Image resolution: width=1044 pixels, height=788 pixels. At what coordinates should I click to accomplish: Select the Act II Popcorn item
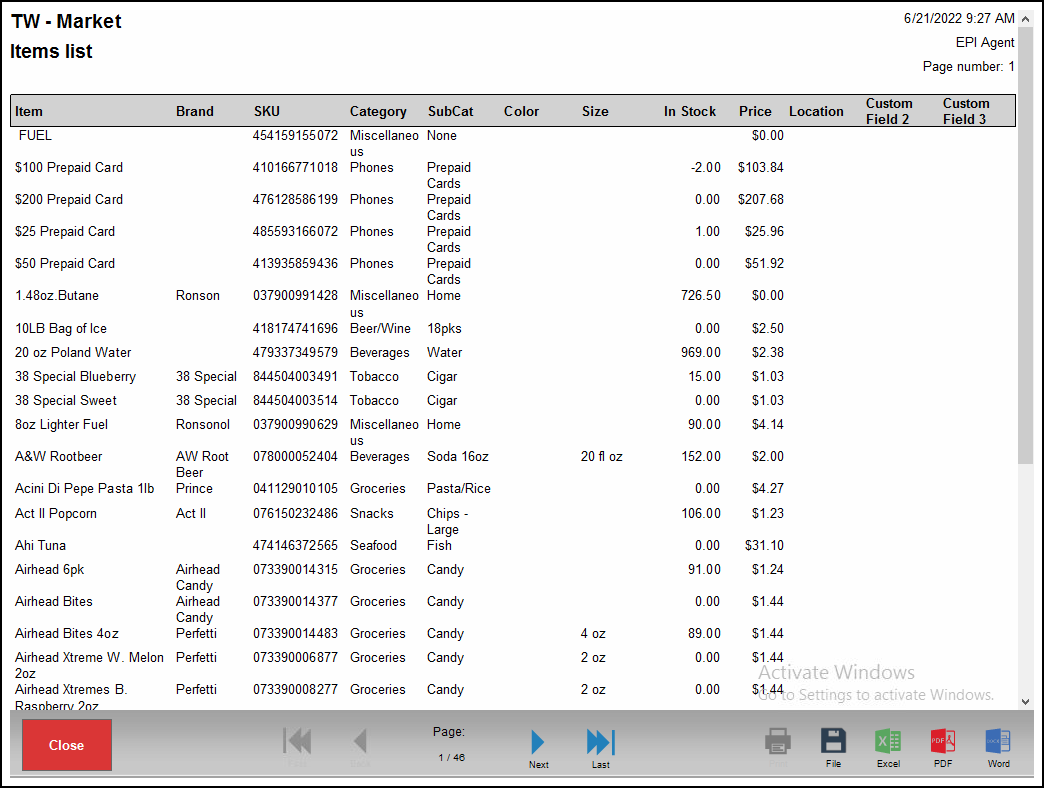click(x=56, y=514)
